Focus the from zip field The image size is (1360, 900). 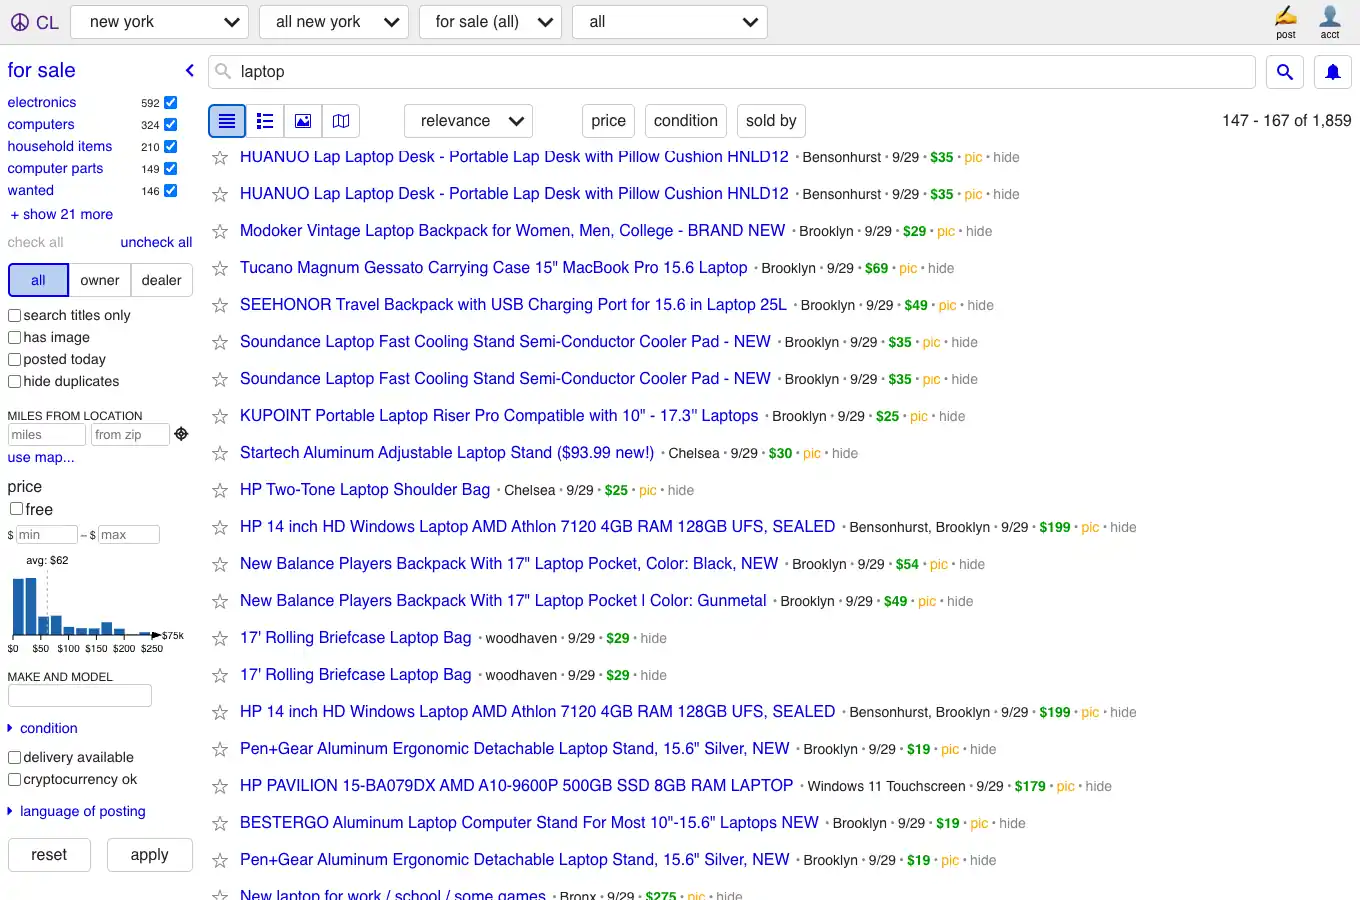tap(130, 435)
